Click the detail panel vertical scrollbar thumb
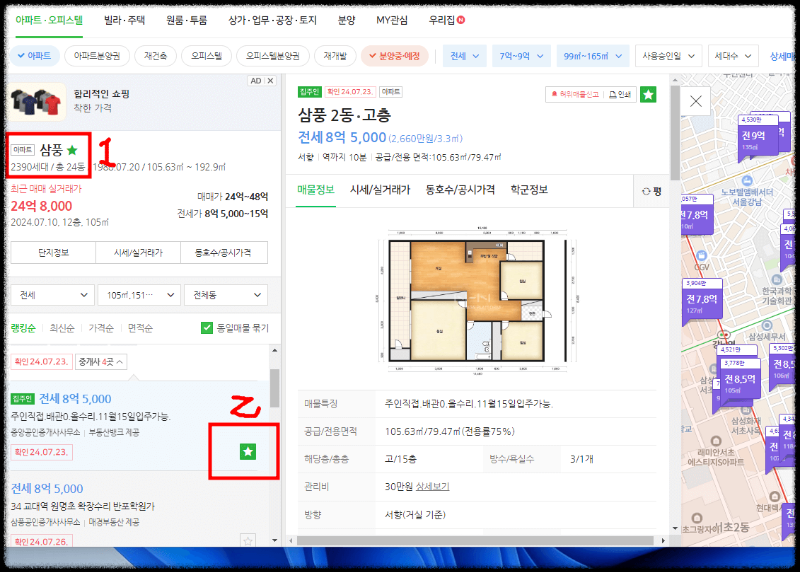This screenshot has height=572, width=800. pyautogui.click(x=674, y=133)
